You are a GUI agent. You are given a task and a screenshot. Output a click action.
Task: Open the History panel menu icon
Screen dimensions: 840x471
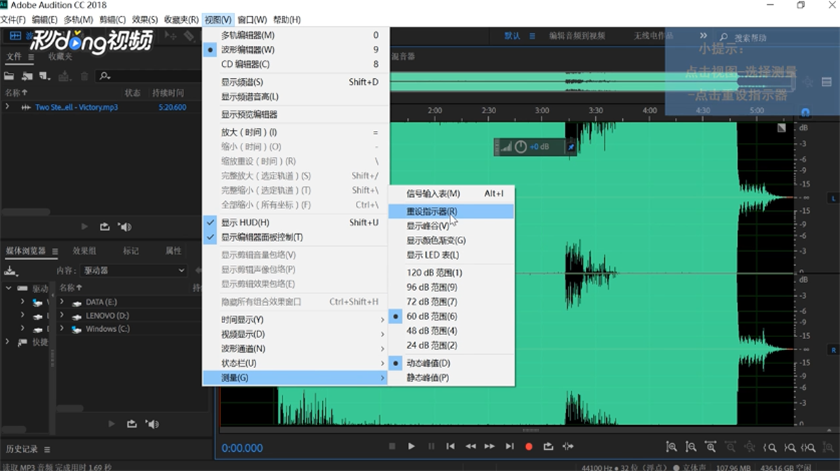[x=47, y=450]
